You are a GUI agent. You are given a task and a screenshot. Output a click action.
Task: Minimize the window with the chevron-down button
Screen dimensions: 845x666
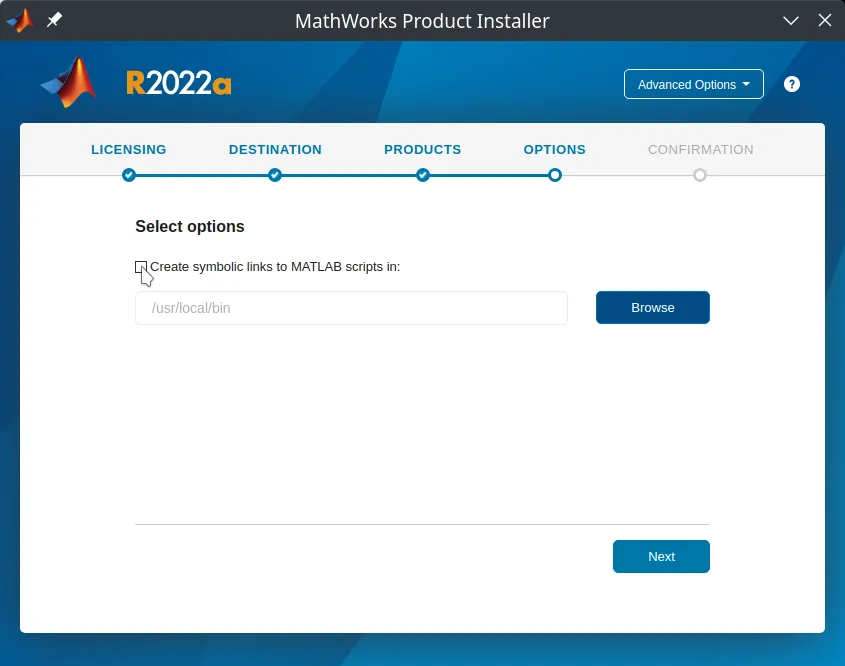coord(791,20)
